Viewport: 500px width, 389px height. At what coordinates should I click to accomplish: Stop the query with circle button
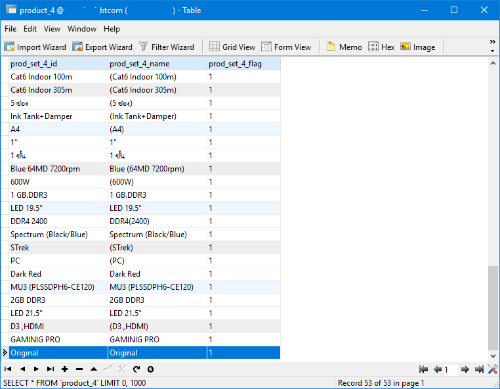[151, 369]
